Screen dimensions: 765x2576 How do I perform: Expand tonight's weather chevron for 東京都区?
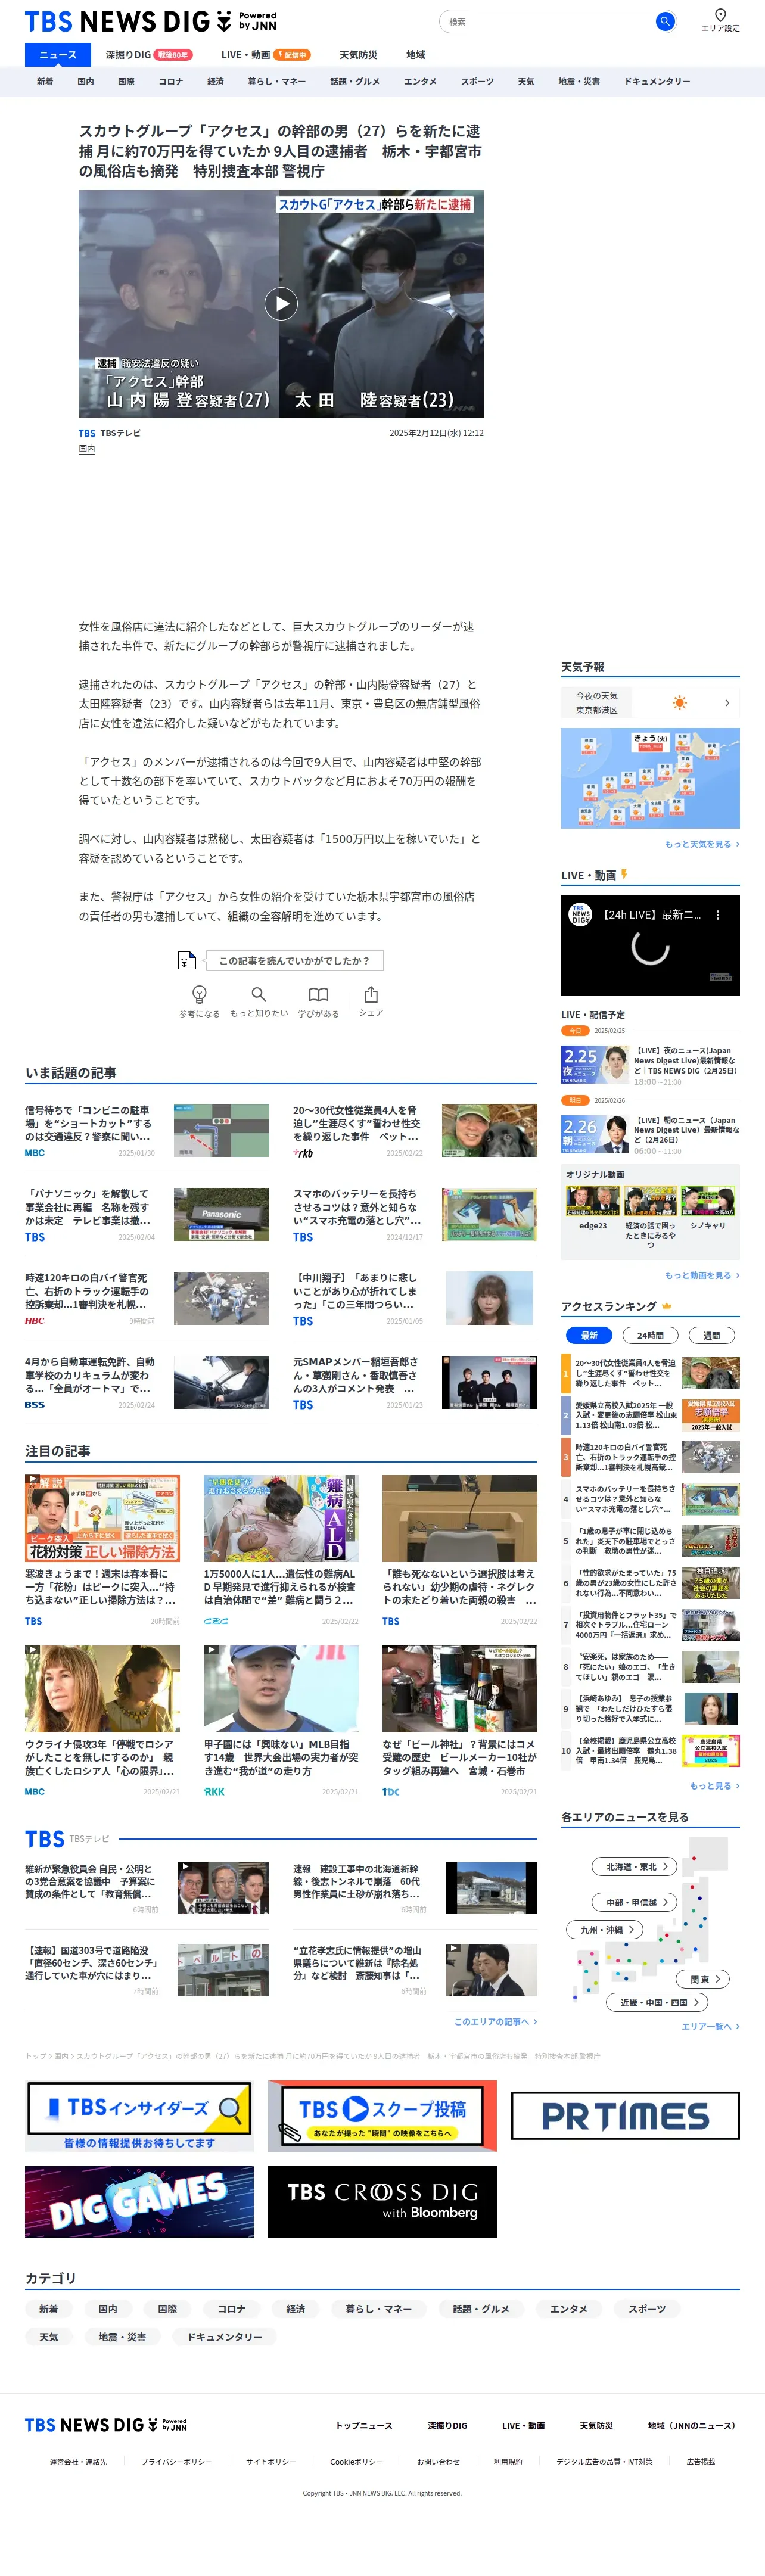click(726, 703)
